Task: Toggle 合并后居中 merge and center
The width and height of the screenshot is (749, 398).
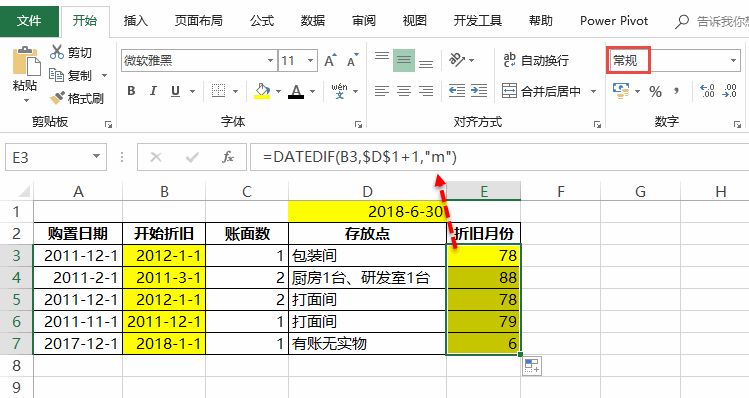Action: [542, 91]
